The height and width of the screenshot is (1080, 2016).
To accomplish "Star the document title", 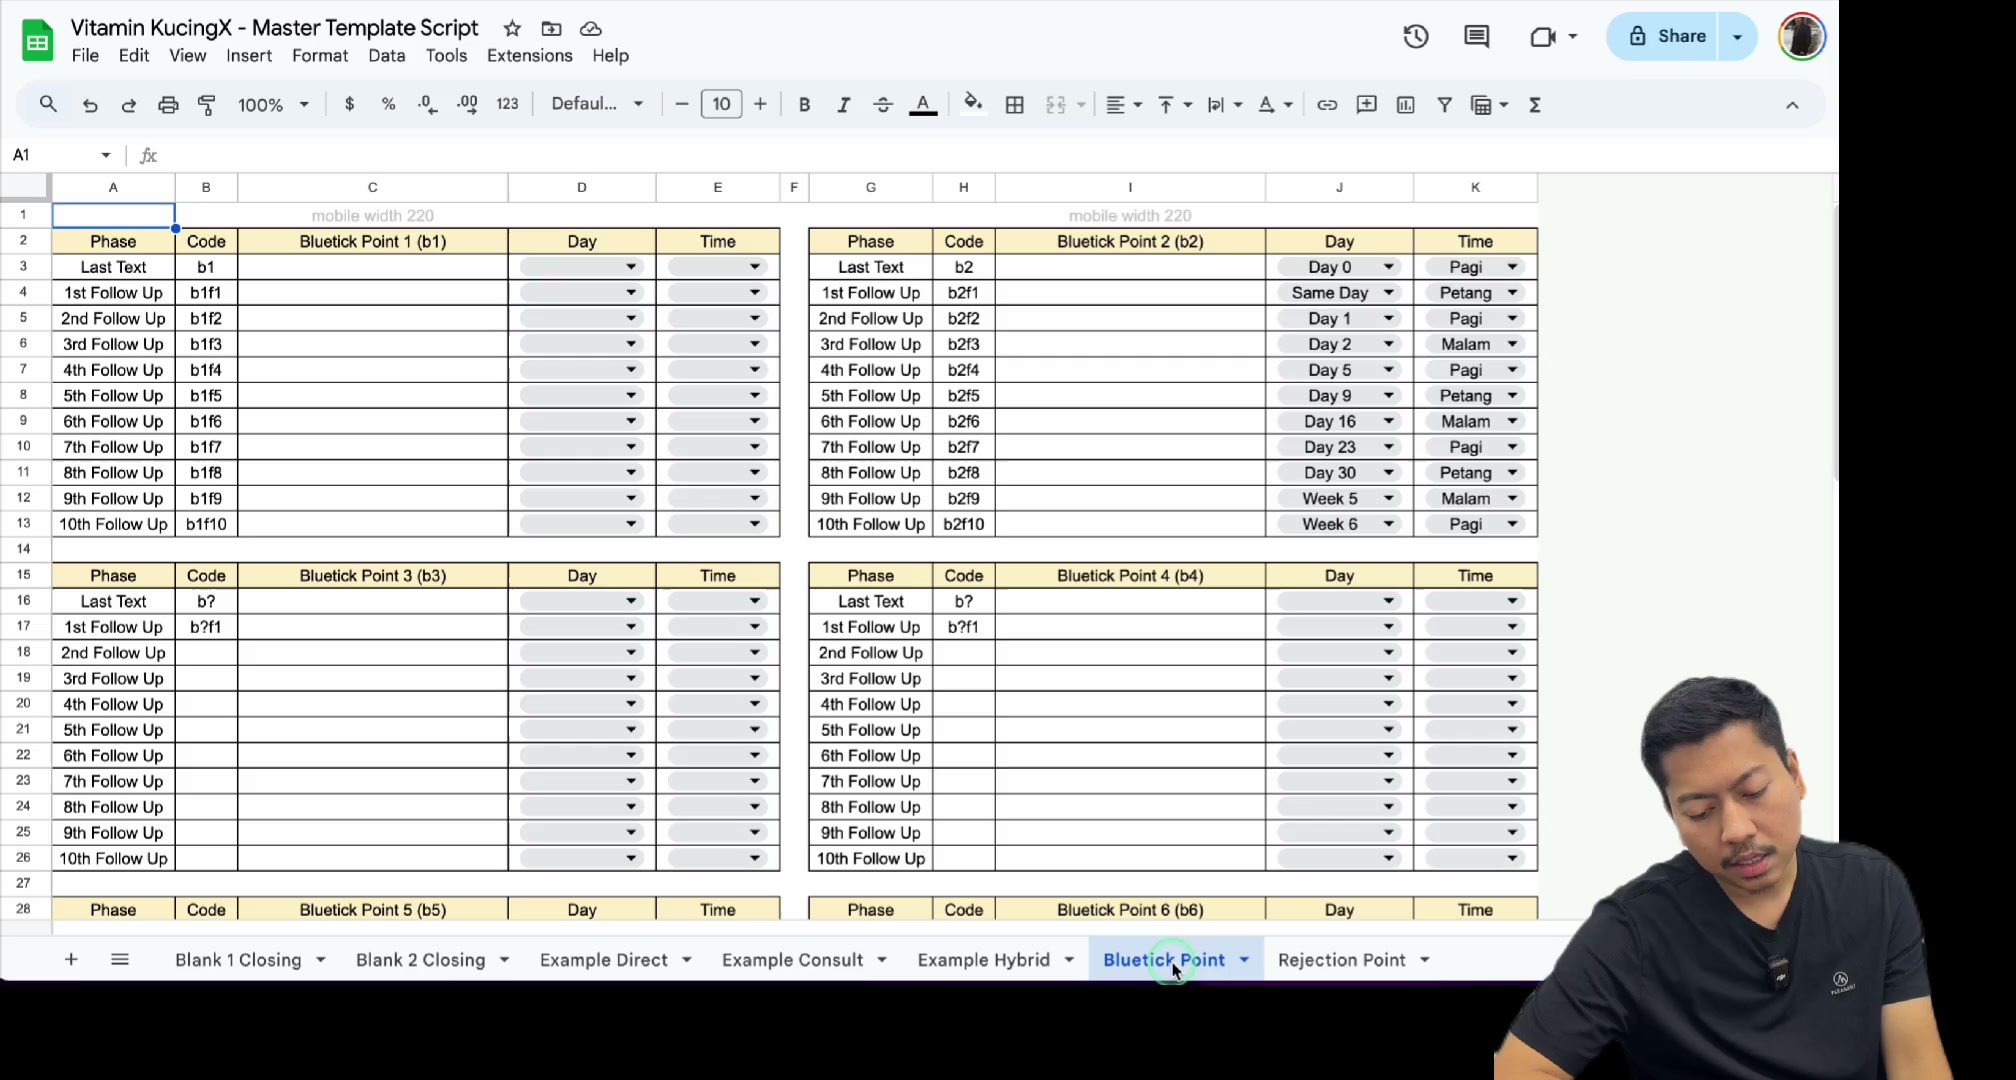I will pos(512,28).
